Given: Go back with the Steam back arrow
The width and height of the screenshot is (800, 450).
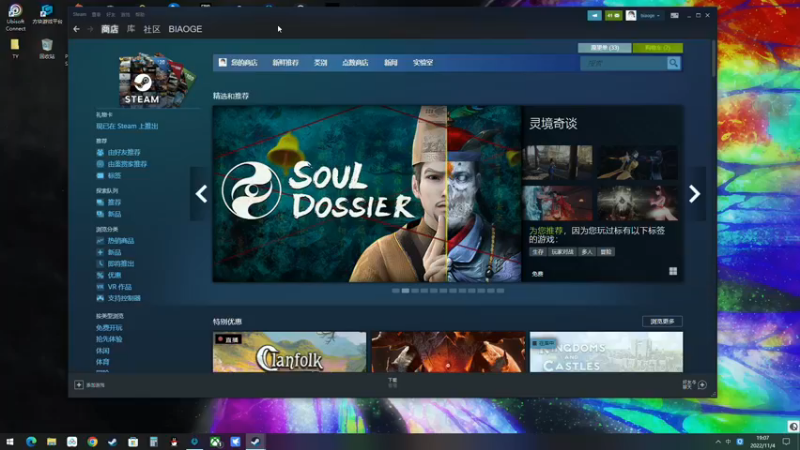Looking at the screenshot, I should click(x=77, y=29).
